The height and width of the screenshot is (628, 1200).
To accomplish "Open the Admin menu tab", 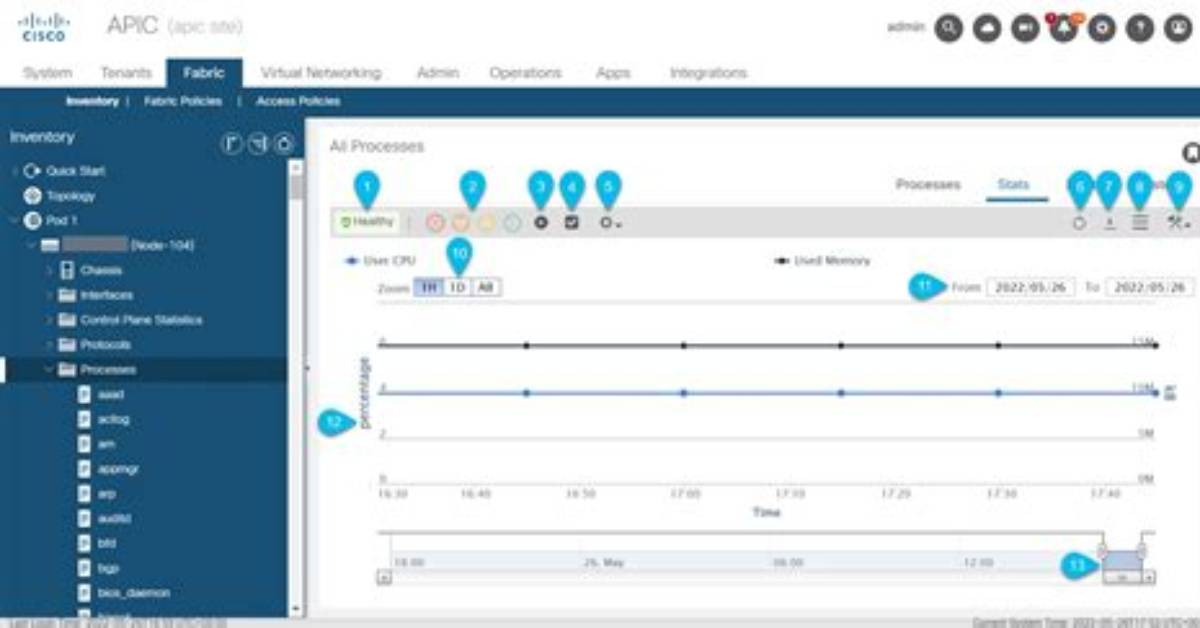I will (x=438, y=73).
